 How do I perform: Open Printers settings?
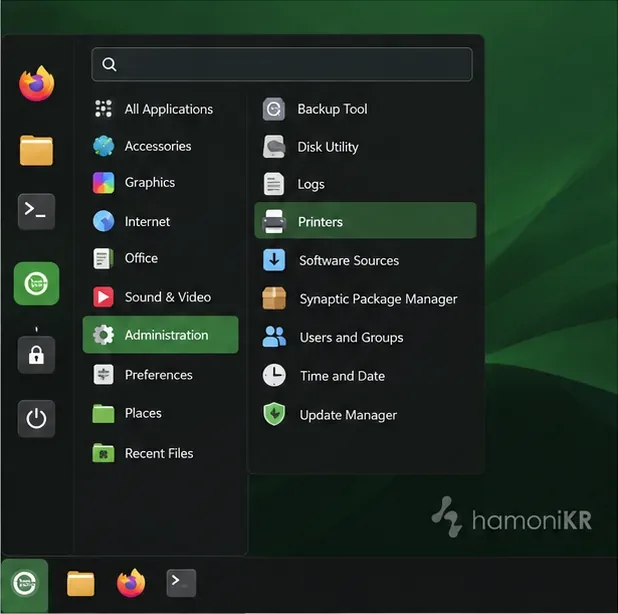365,221
